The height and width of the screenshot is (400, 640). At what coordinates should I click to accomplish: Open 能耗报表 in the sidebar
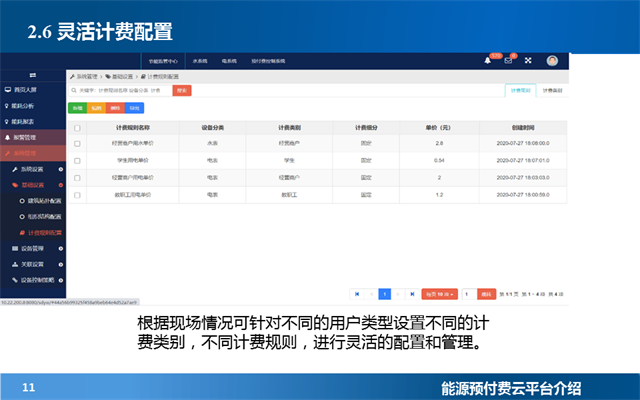(22, 122)
